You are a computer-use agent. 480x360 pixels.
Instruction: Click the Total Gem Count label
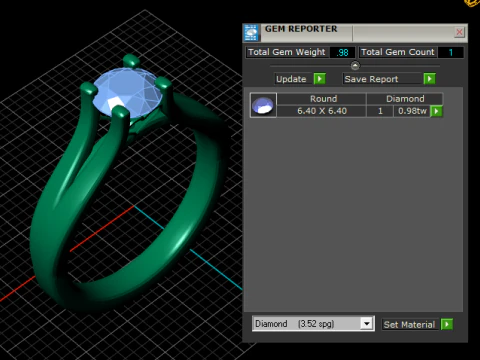(398, 52)
